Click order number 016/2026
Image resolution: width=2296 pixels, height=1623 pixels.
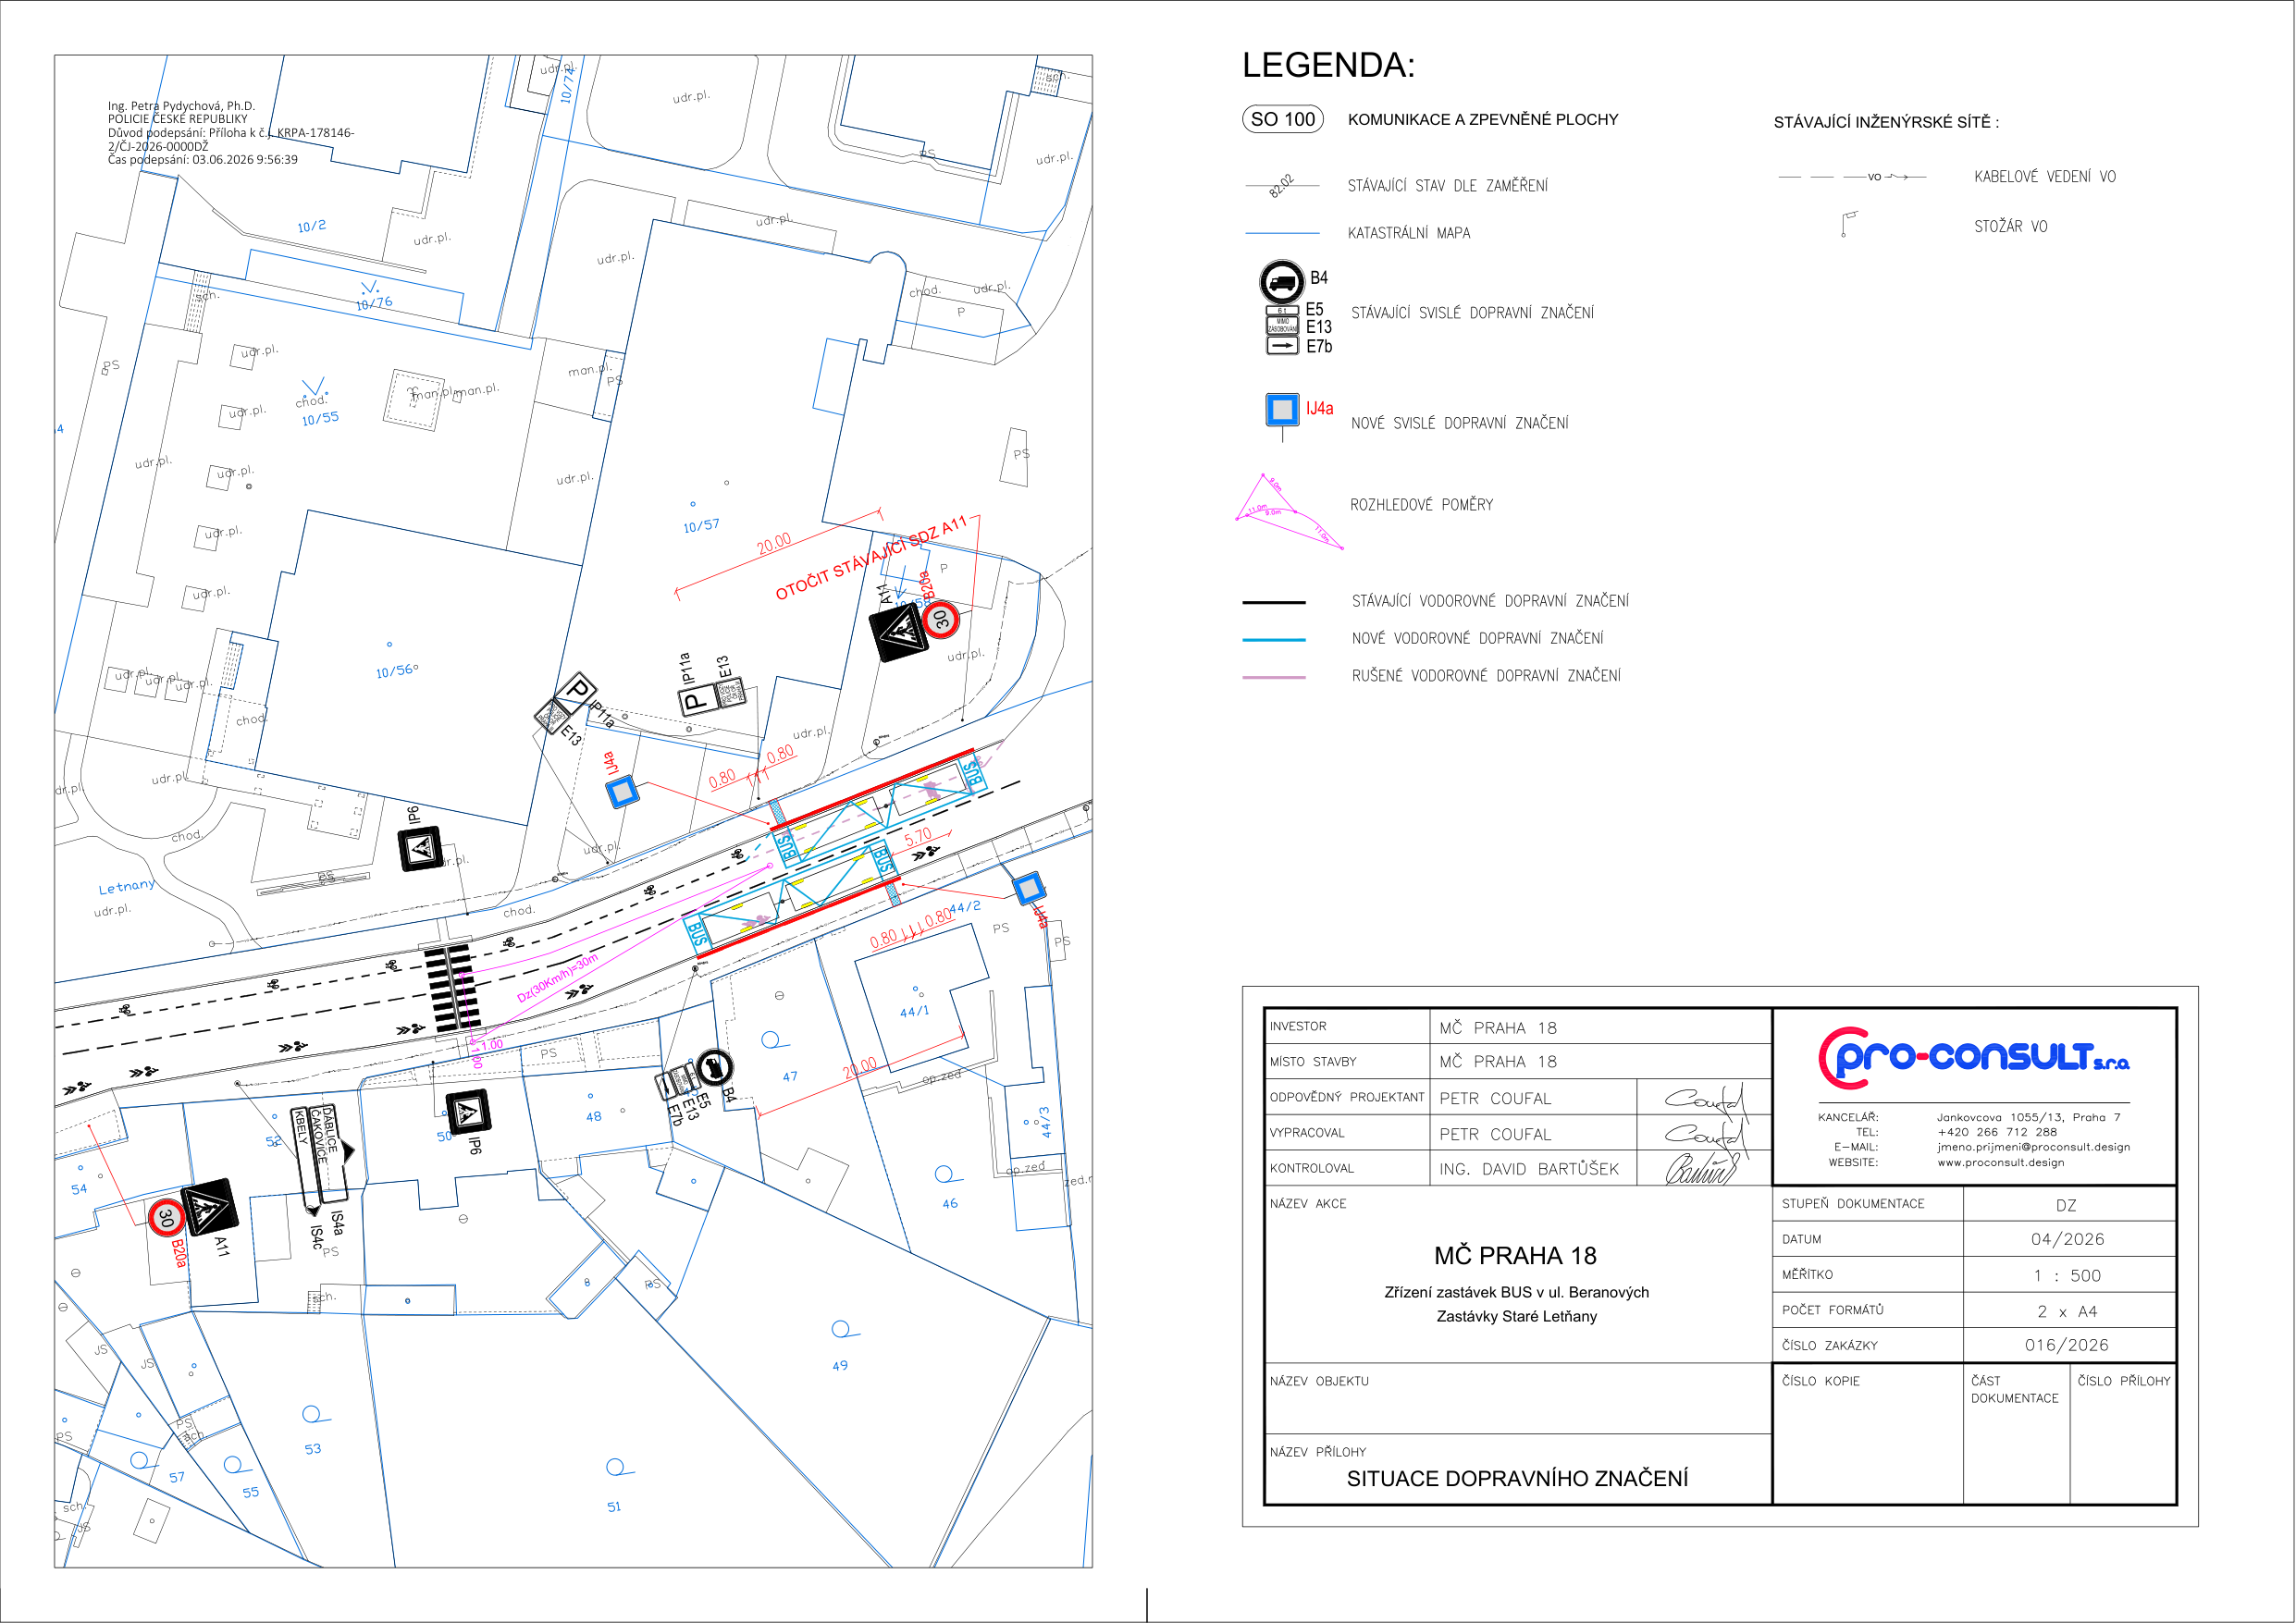pos(2067,1345)
